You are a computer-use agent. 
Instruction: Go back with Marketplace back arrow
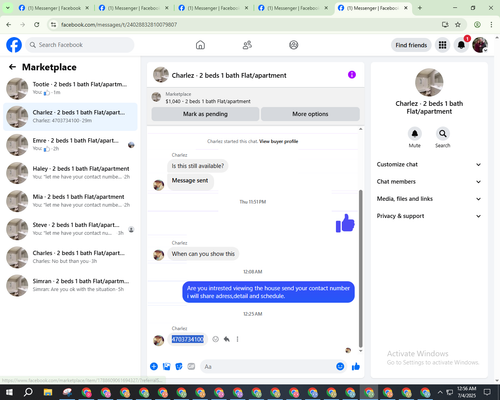pos(12,67)
